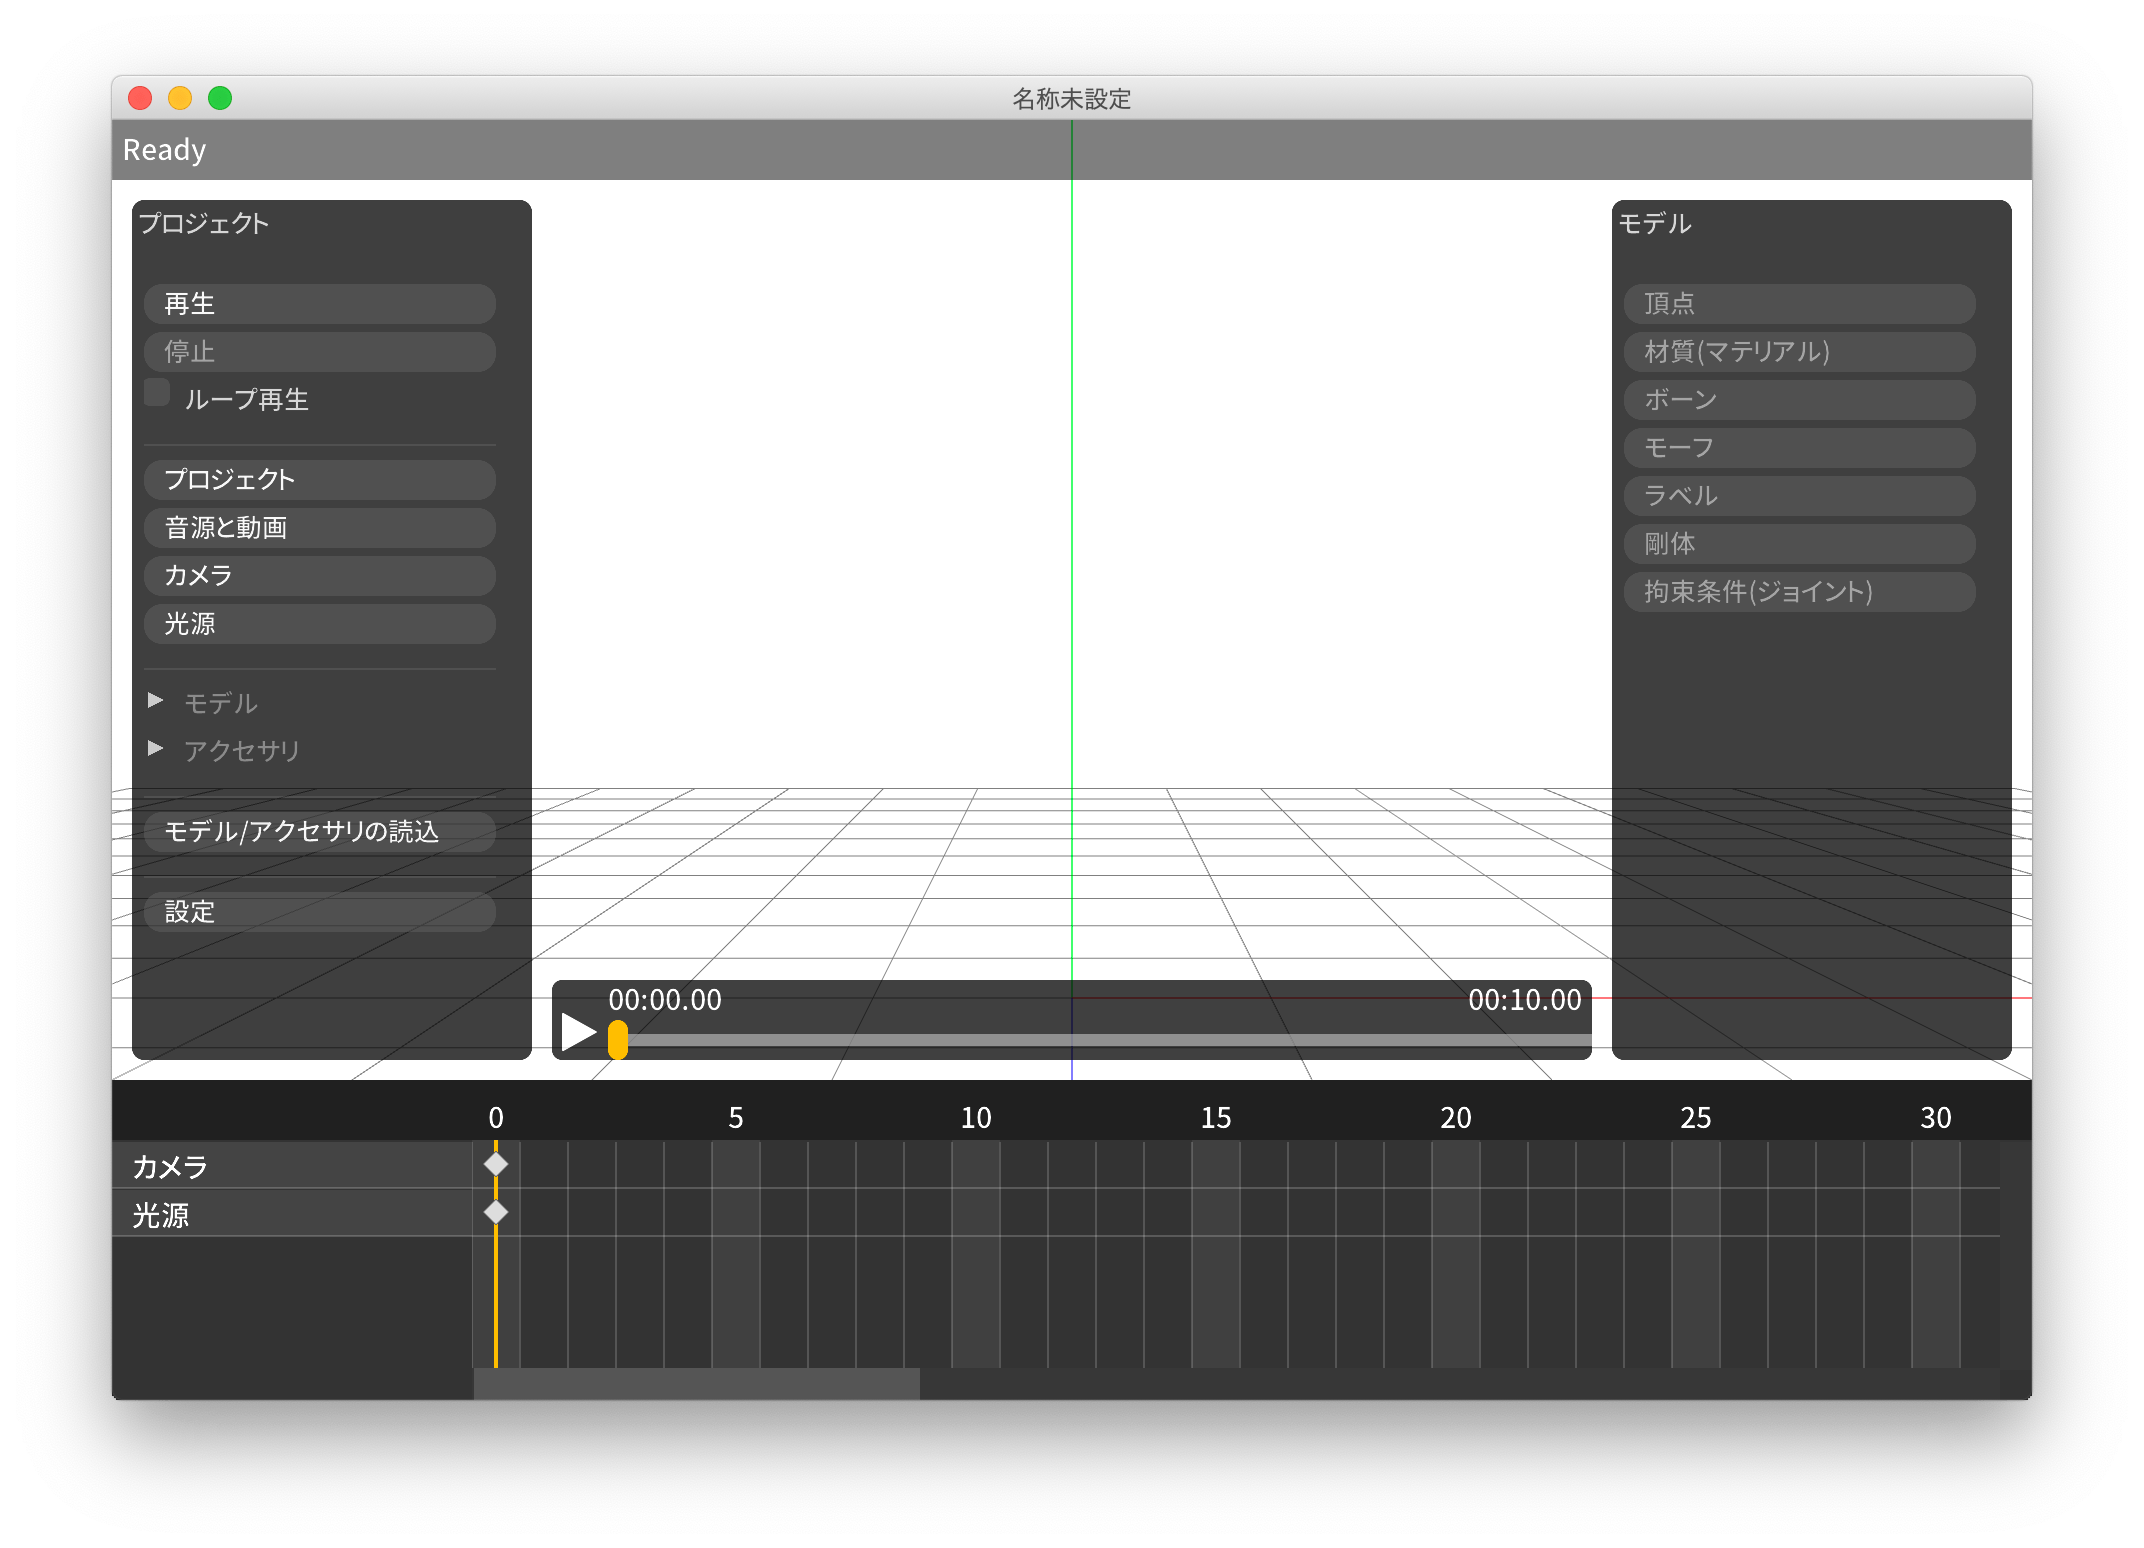Viewport: 2144px width, 1548px height.
Task: Click the timeline horizontal scrollbar thumb
Action: (x=696, y=1384)
